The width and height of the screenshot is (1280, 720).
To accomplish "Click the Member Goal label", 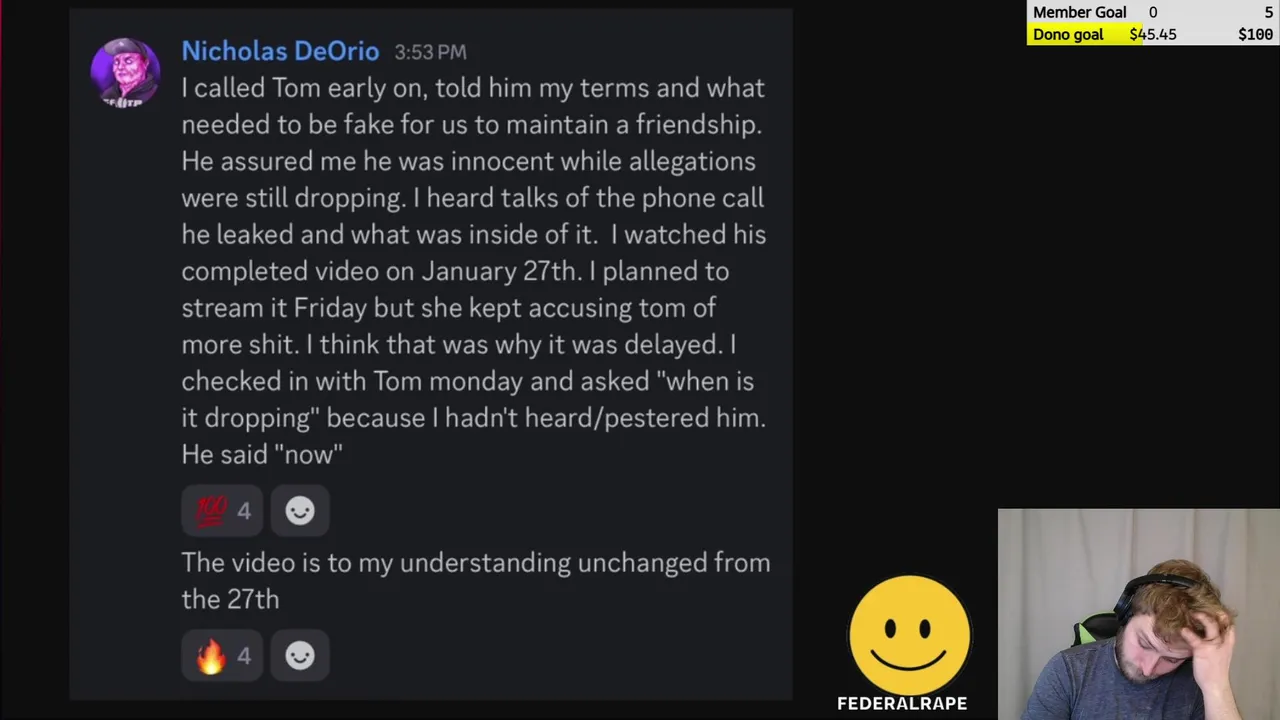I will click(x=1079, y=12).
